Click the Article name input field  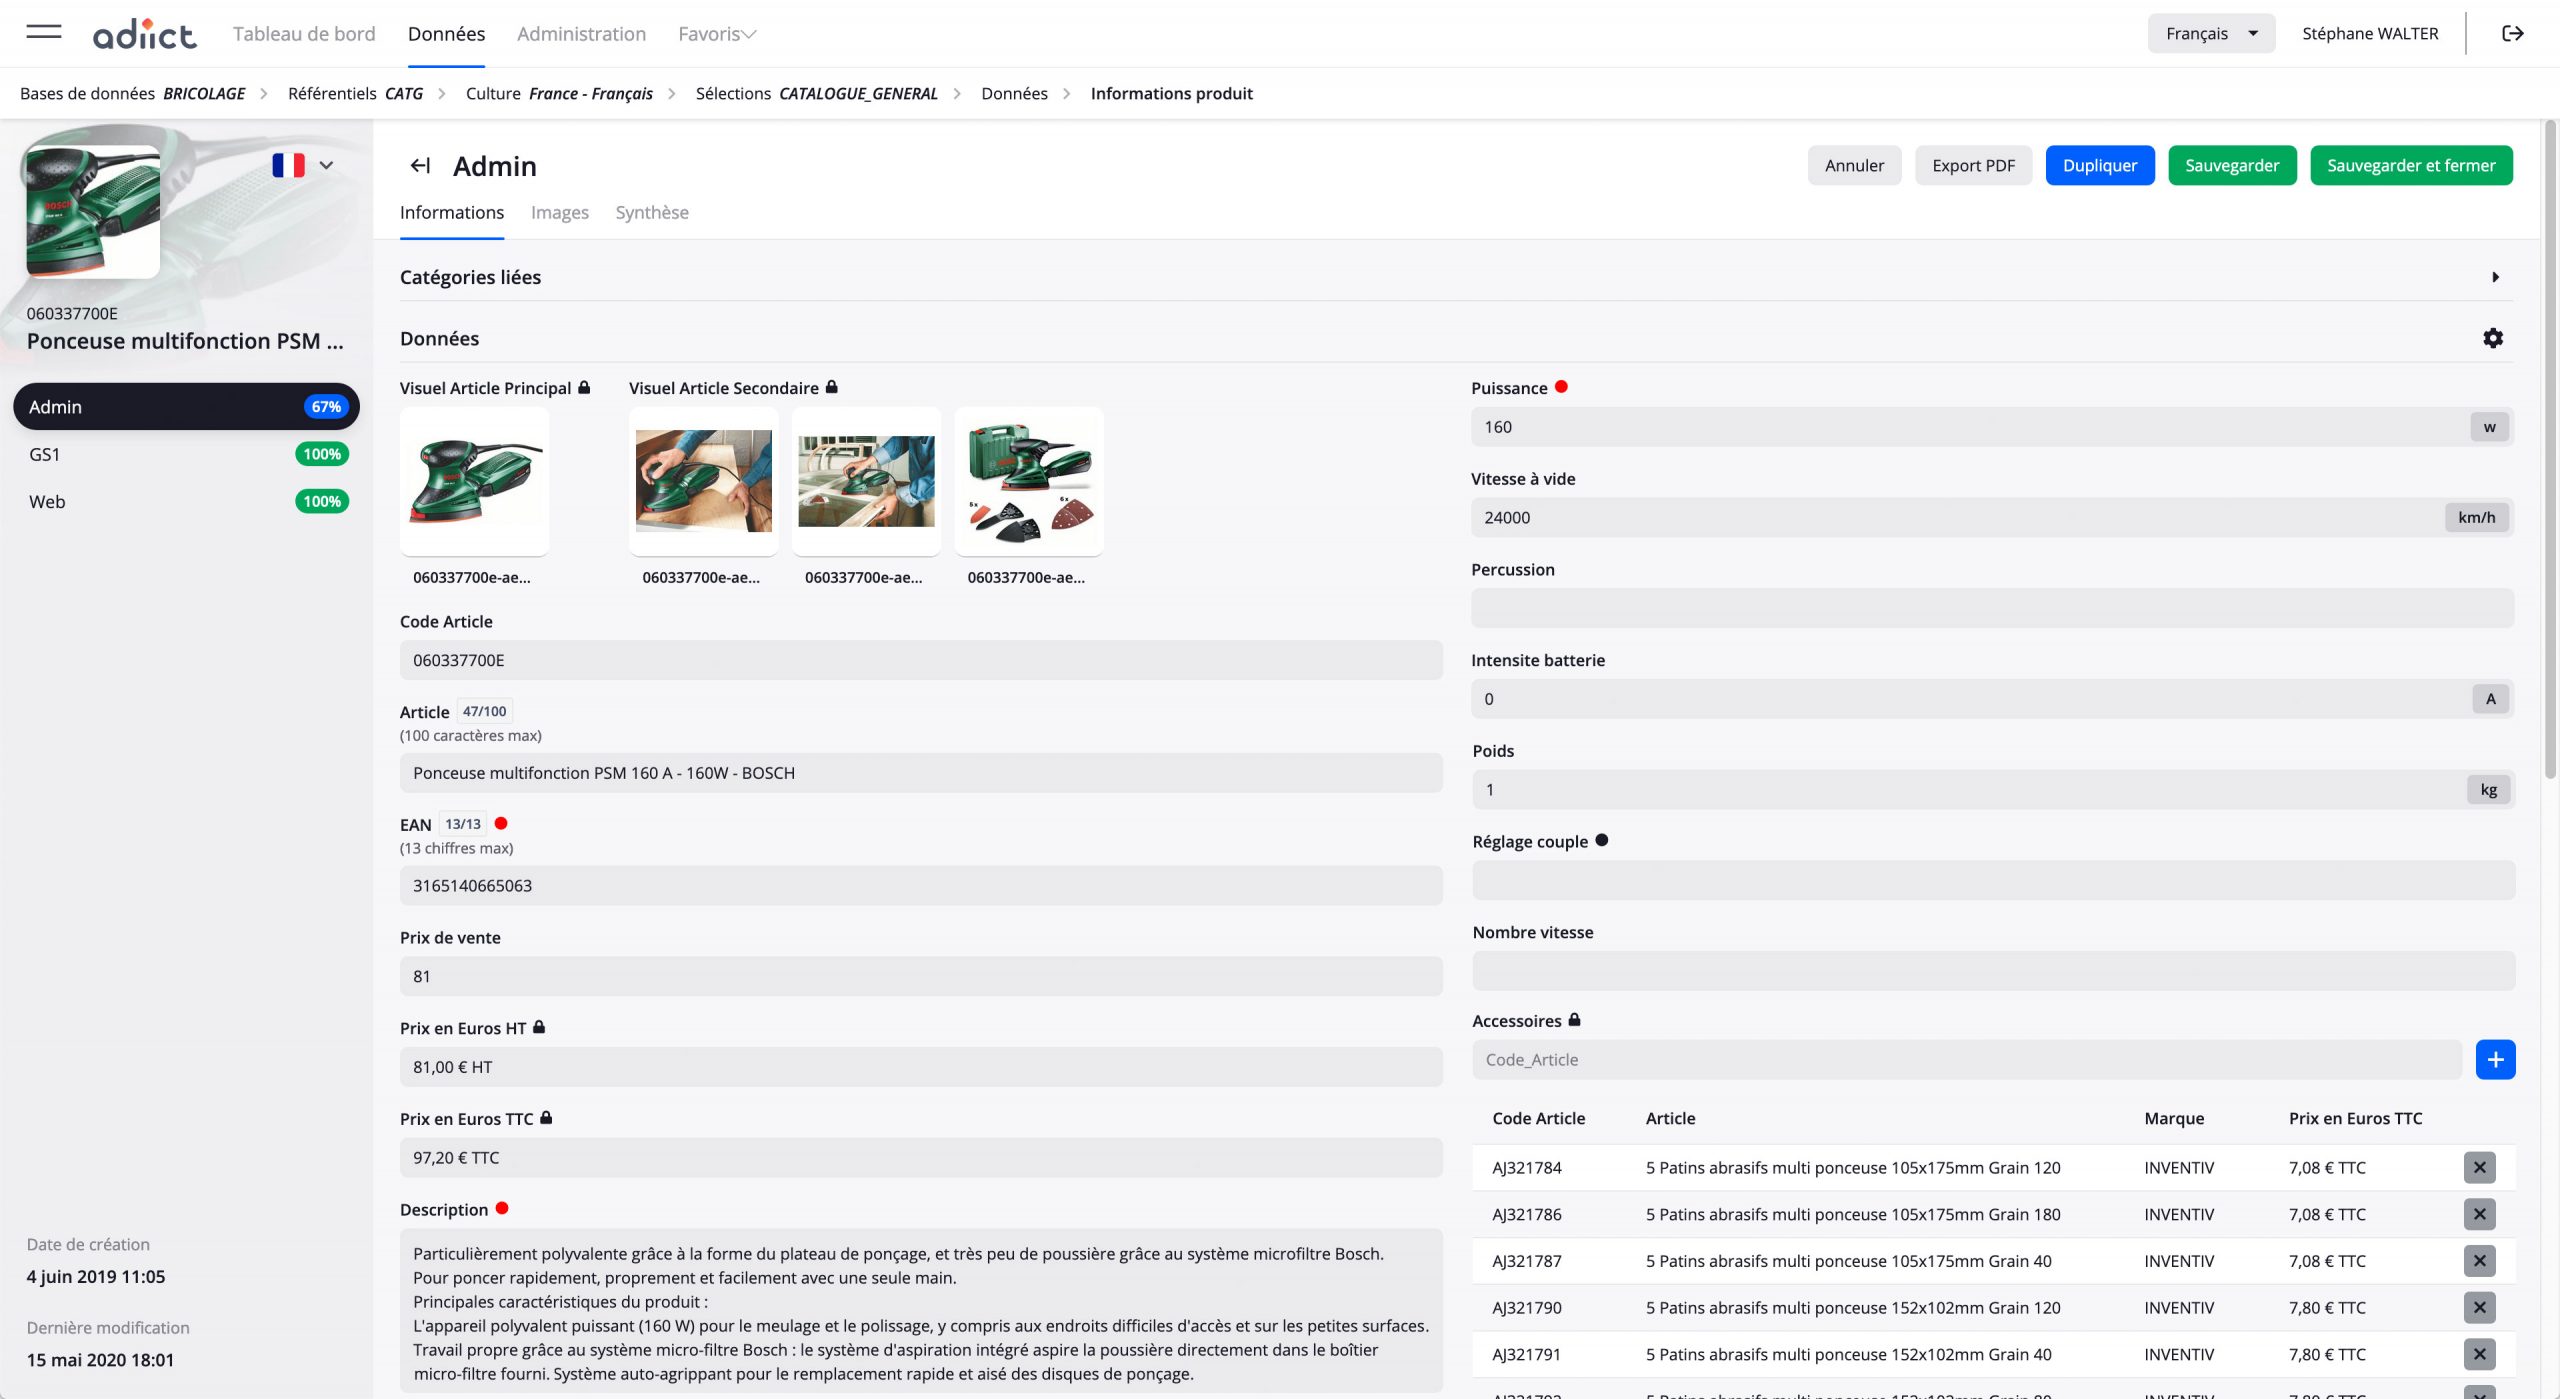921,773
